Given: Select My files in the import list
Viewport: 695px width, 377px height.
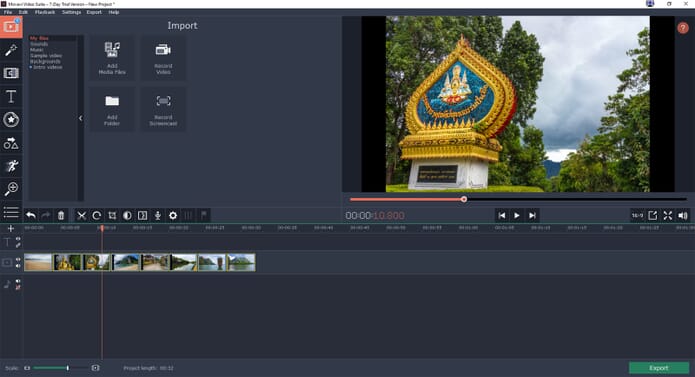Looking at the screenshot, I should (x=39, y=39).
